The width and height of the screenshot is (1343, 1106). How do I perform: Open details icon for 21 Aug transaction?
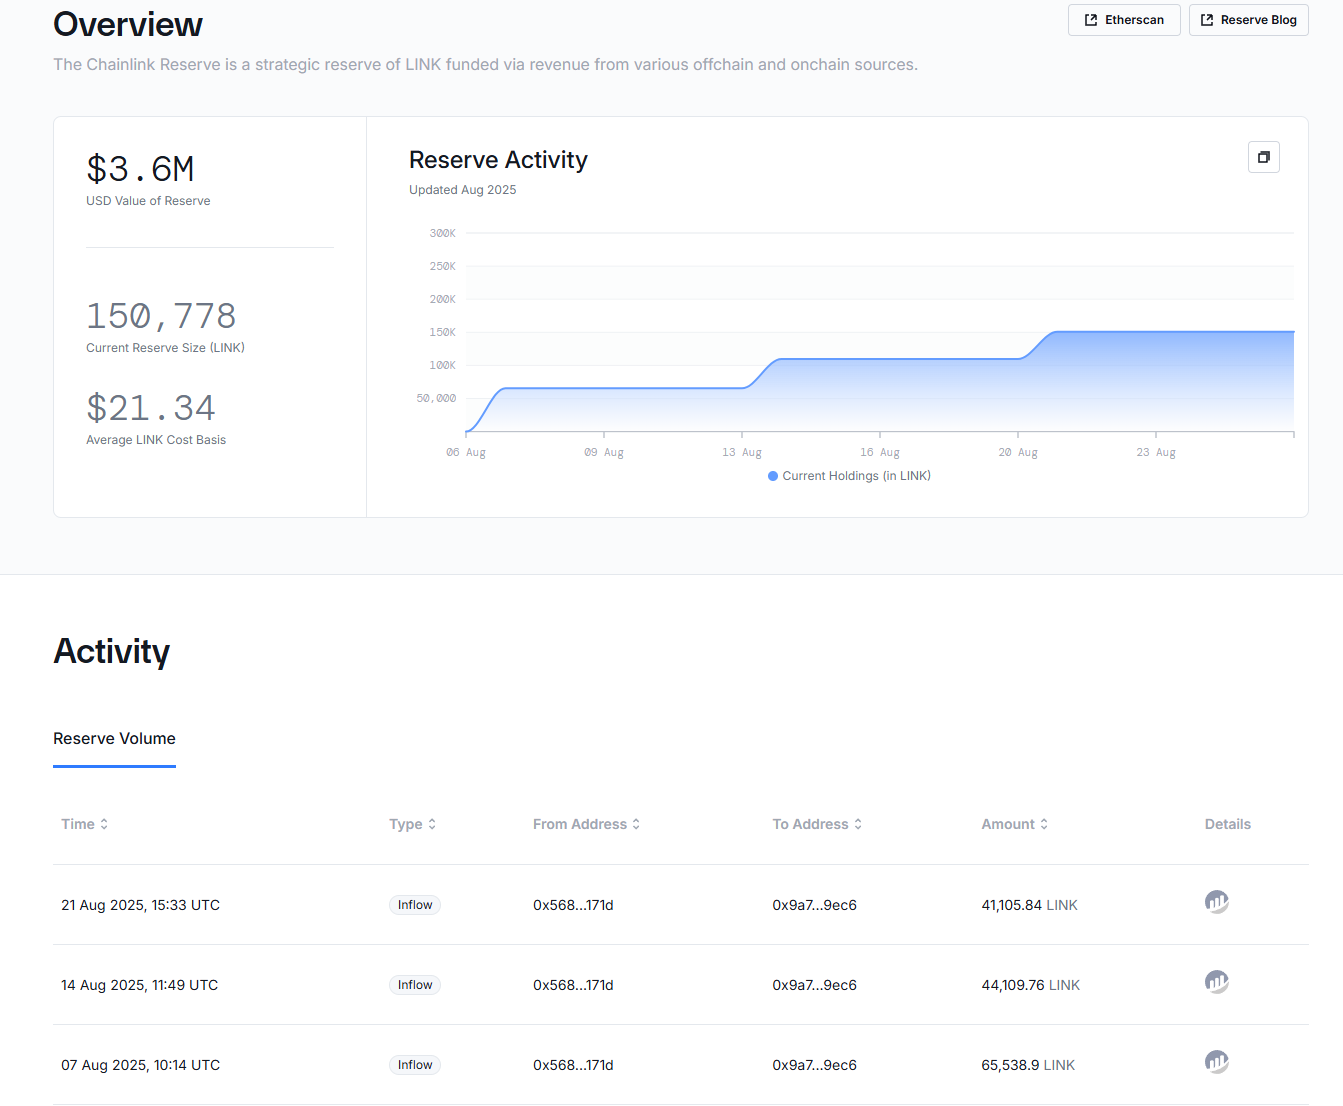tap(1216, 902)
